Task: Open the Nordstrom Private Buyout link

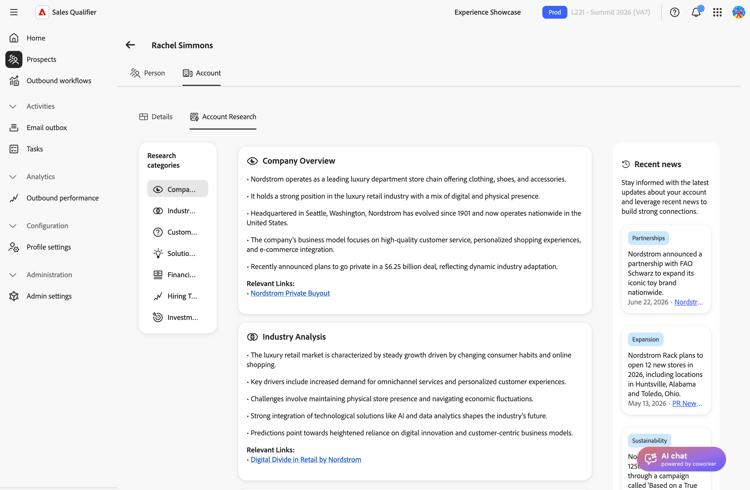Action: click(x=290, y=293)
